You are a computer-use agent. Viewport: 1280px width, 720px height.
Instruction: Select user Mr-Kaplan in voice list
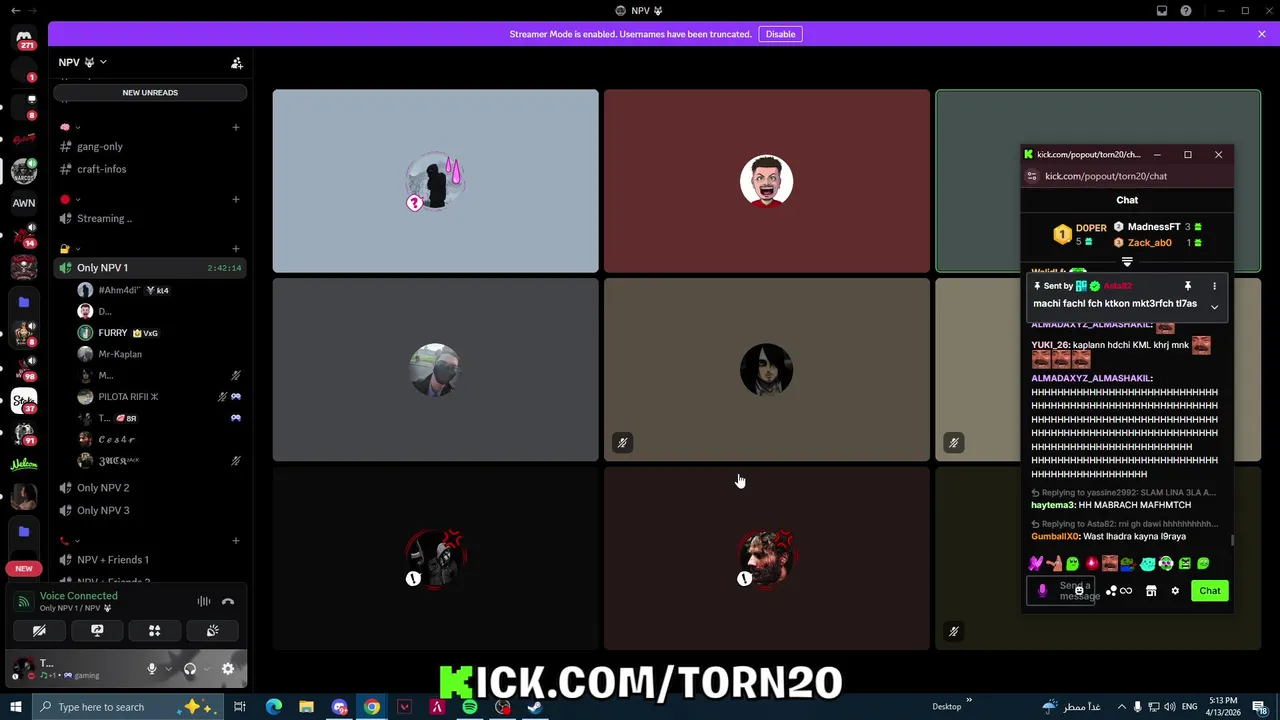coord(160,354)
